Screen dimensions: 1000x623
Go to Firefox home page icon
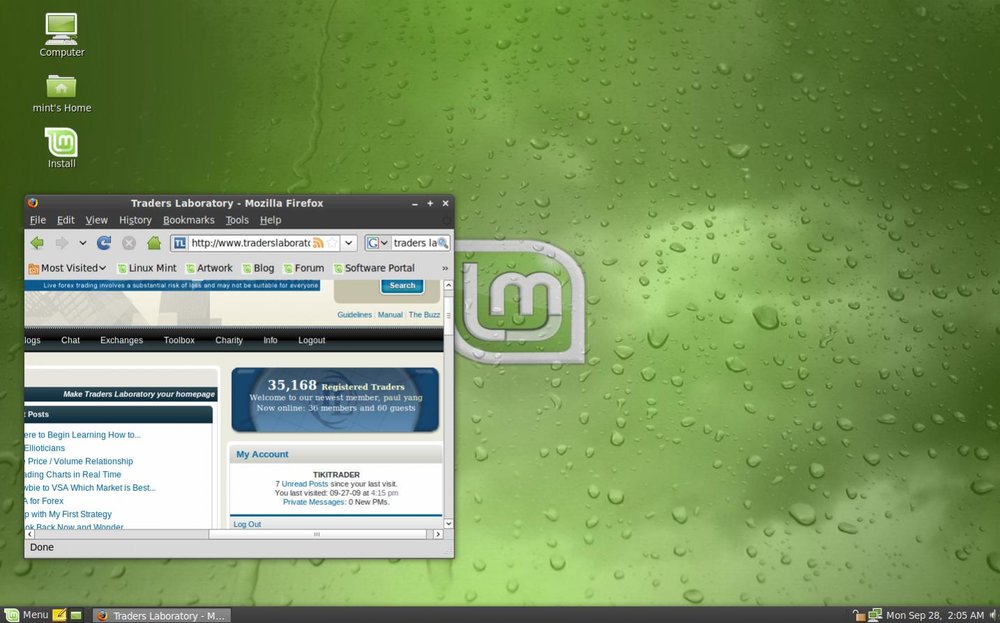click(x=154, y=243)
